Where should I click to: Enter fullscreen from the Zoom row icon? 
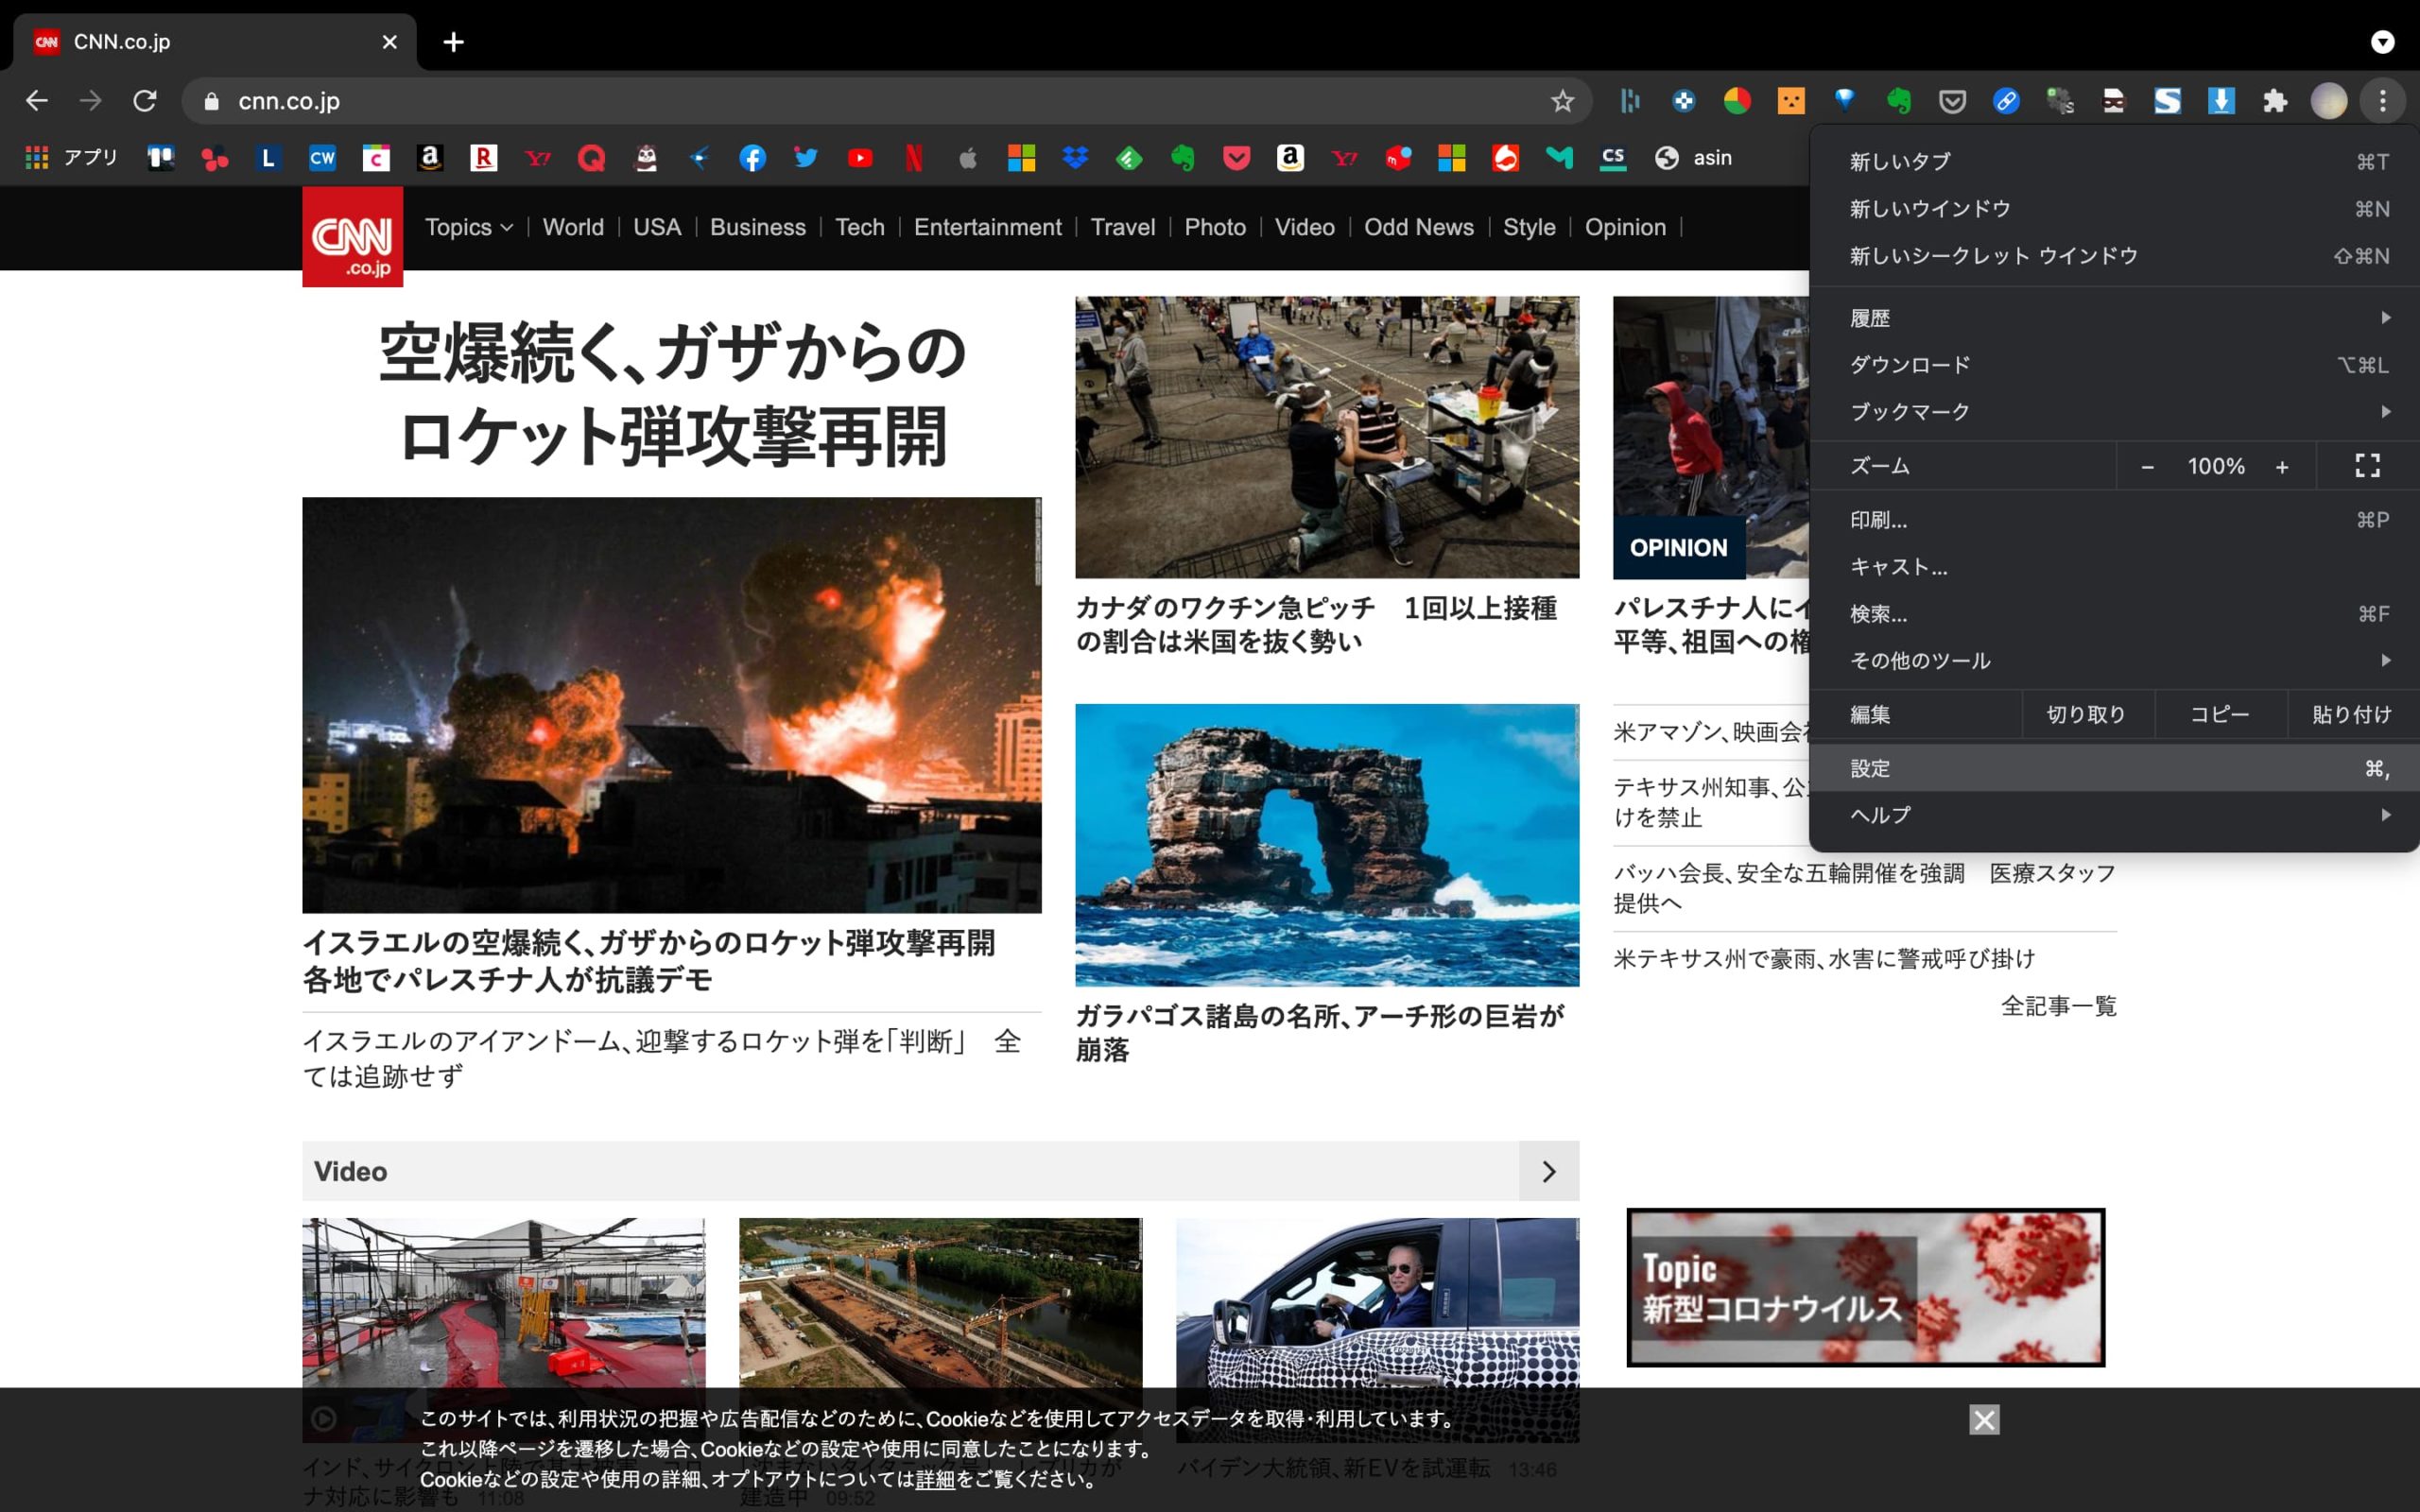click(x=2367, y=466)
